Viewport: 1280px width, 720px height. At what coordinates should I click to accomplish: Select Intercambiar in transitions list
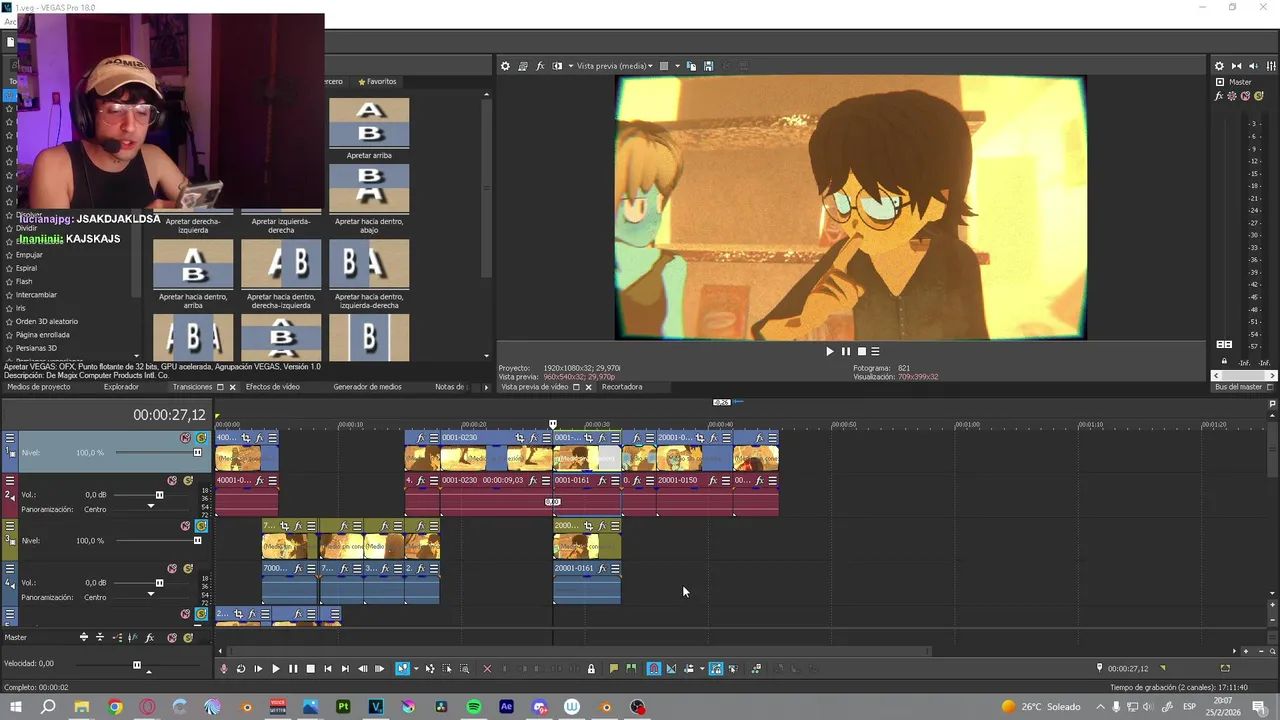[x=36, y=295]
